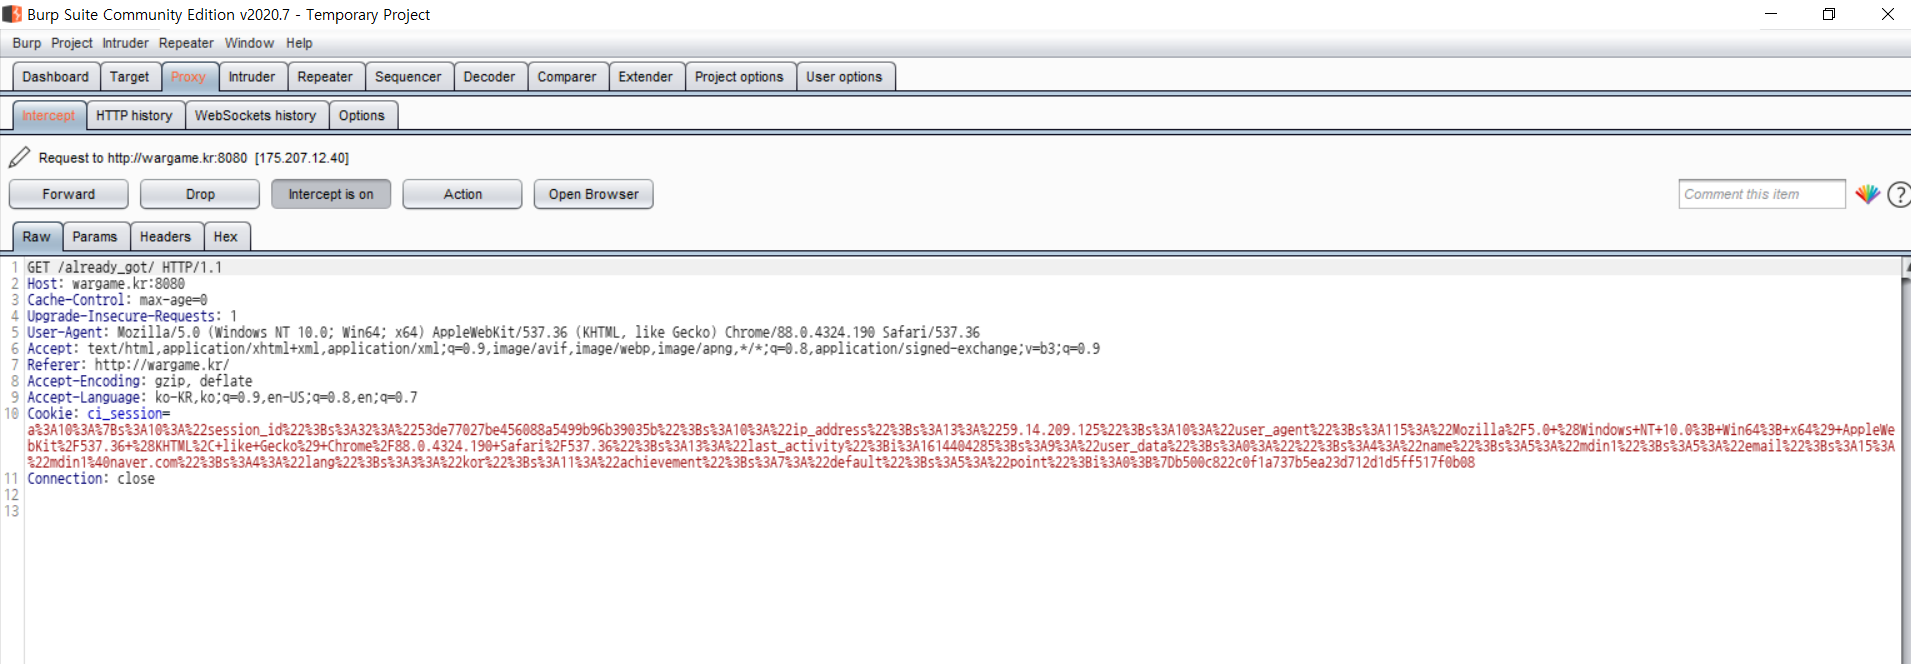Click the Host: wargame.kr:8080 header line
Viewport: 1911px width, 664px height.
tap(106, 284)
